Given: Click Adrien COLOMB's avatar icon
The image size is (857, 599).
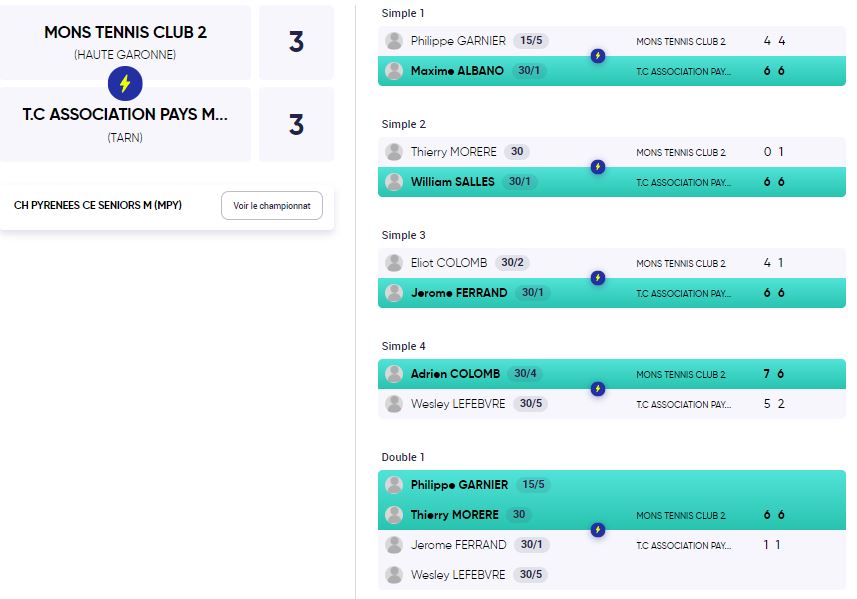Looking at the screenshot, I should point(394,374).
